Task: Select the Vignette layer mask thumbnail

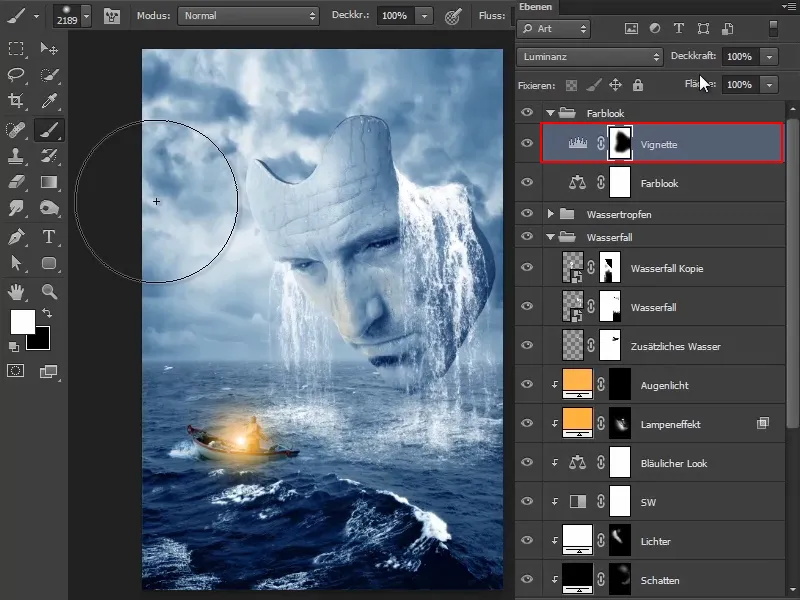Action: [620, 143]
